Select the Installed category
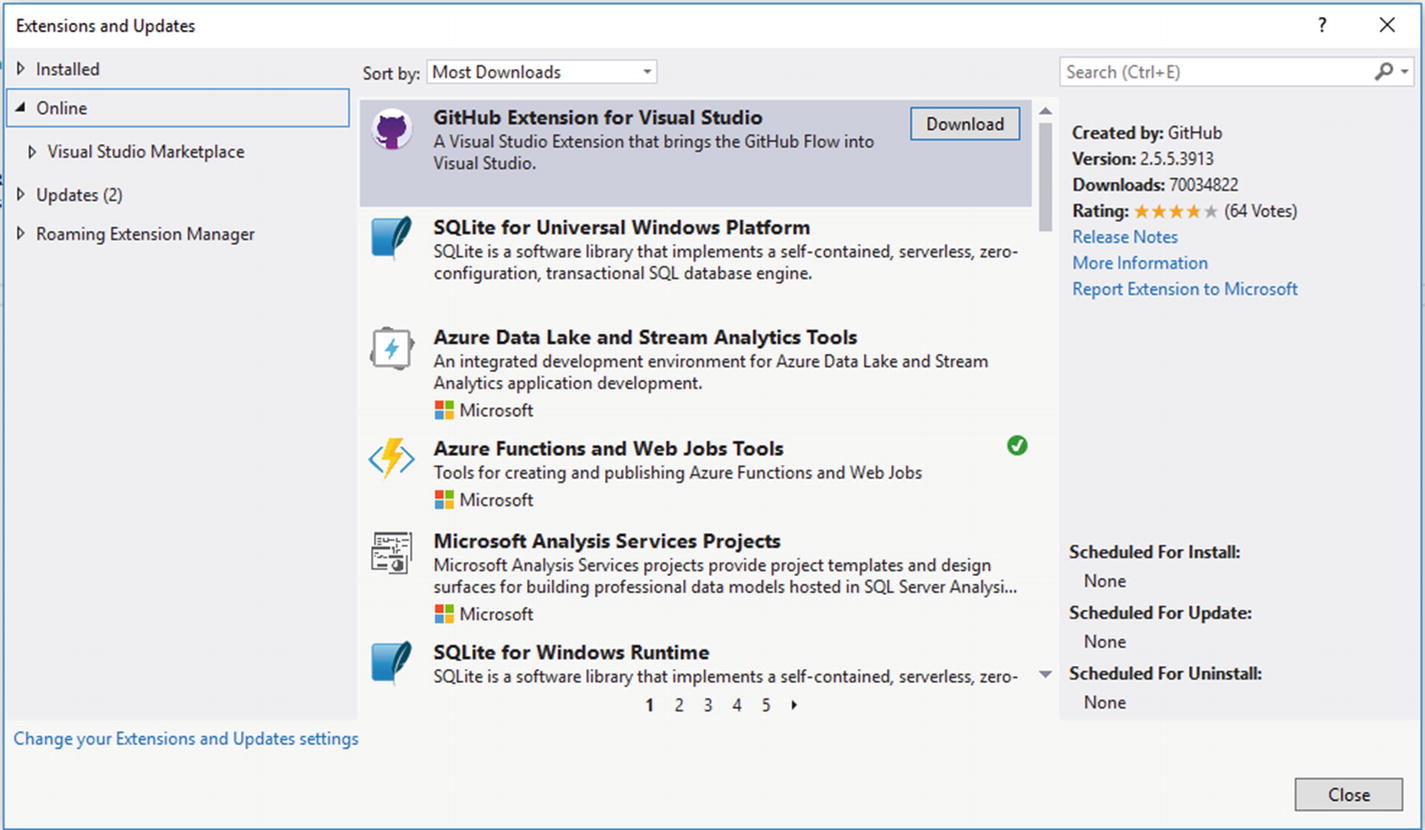Viewport: 1425px width, 830px height. tap(68, 69)
